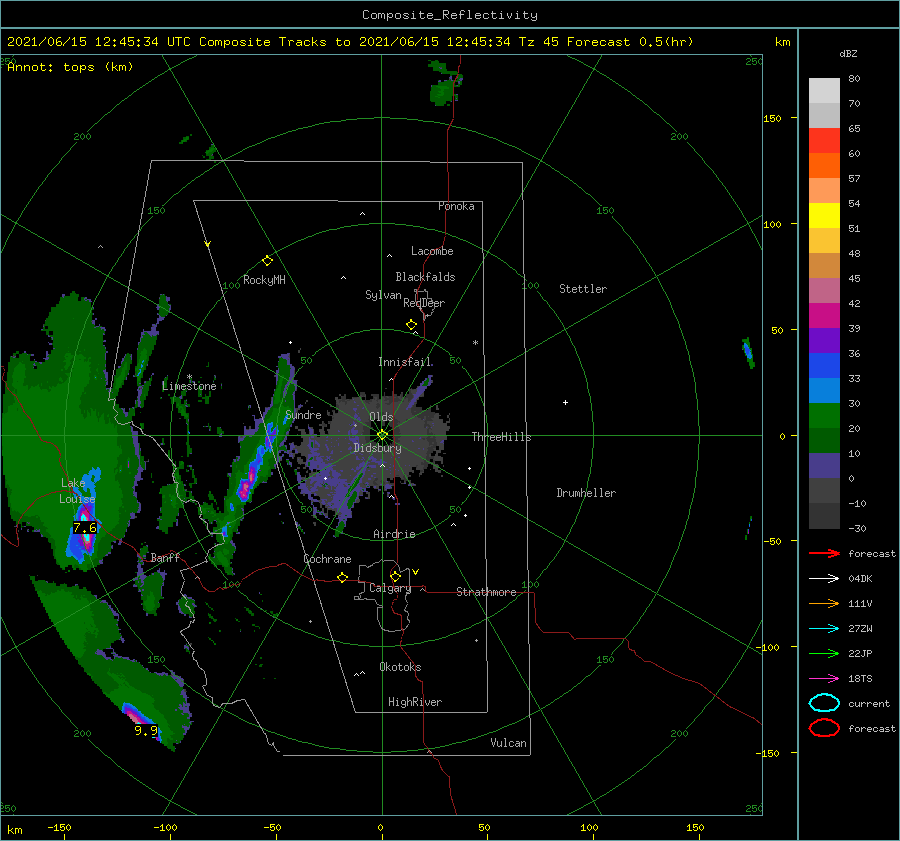900x841 pixels.
Task: Pick the green 22JP arrow legend entry
Action: pyautogui.click(x=824, y=653)
